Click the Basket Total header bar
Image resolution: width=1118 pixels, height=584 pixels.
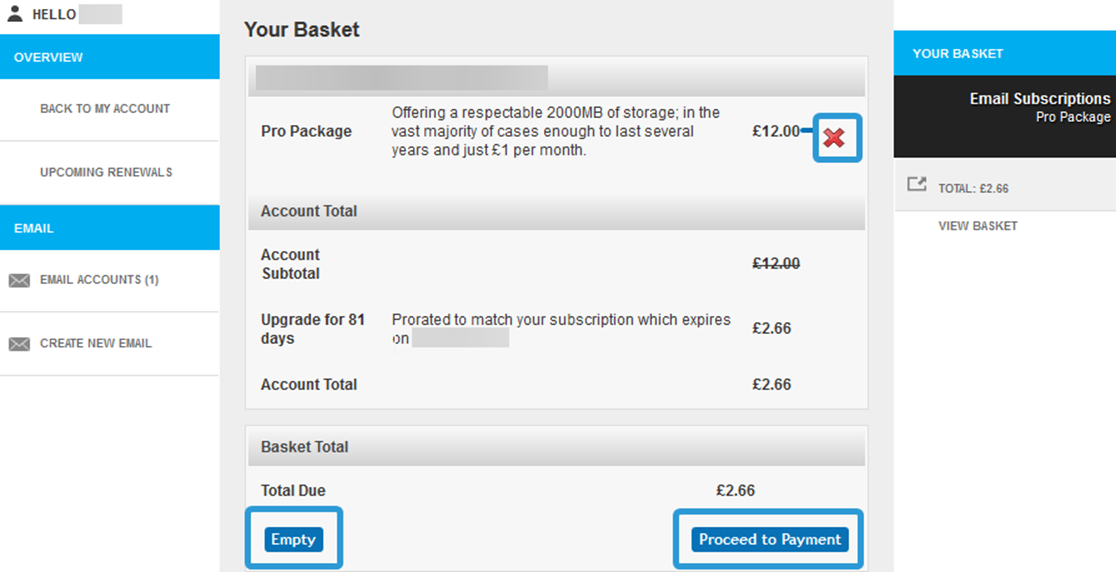(x=556, y=447)
